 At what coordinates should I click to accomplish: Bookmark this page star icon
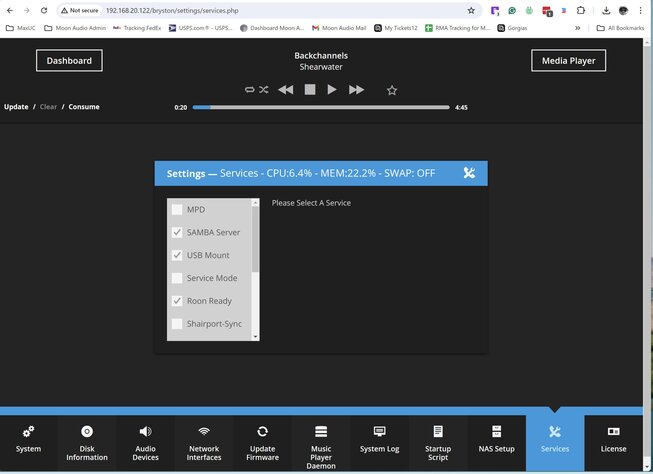(x=471, y=10)
